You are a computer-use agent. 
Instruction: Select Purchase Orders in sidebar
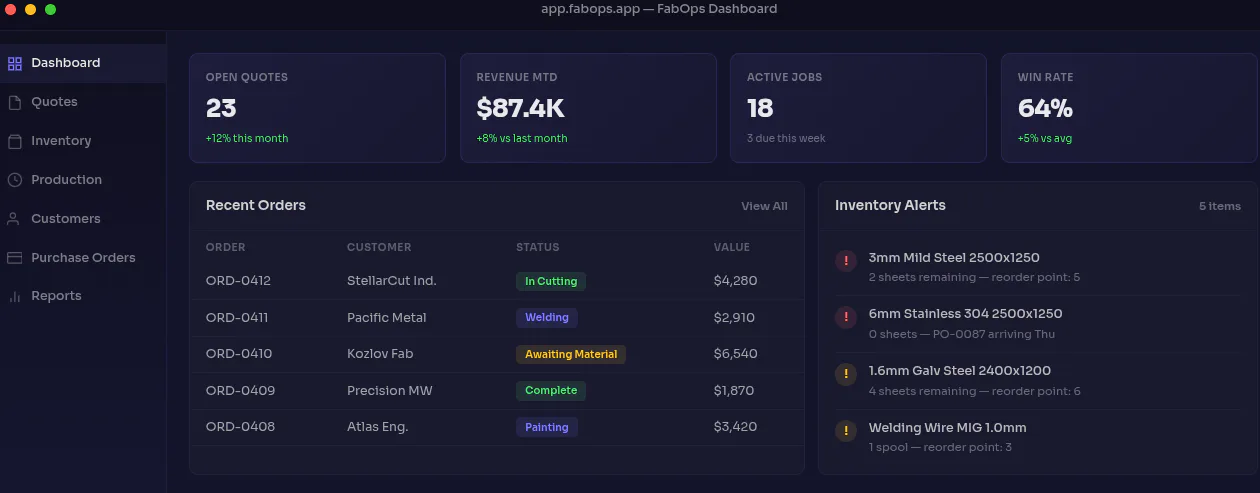point(83,258)
